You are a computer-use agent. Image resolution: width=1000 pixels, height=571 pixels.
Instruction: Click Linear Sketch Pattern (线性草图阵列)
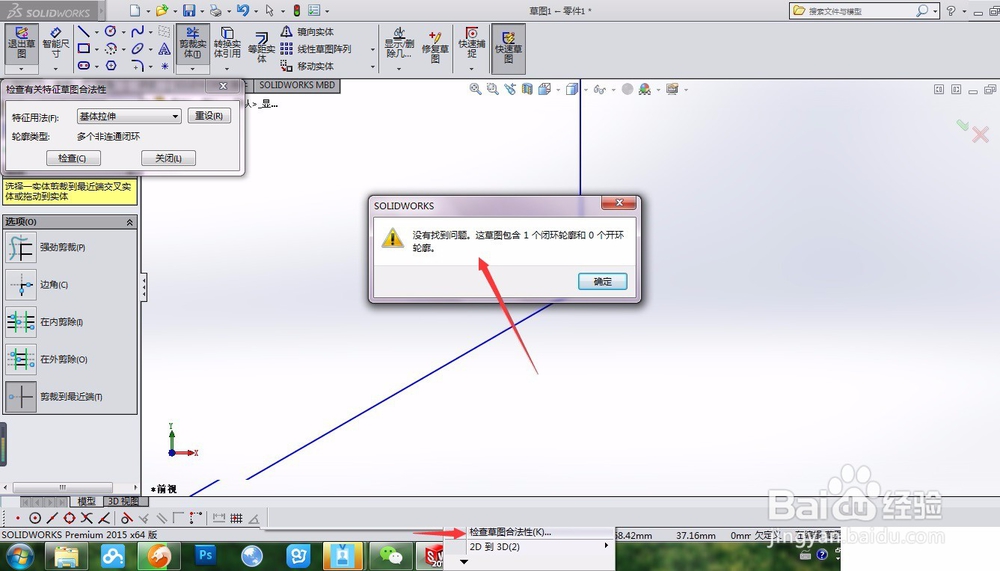316,48
